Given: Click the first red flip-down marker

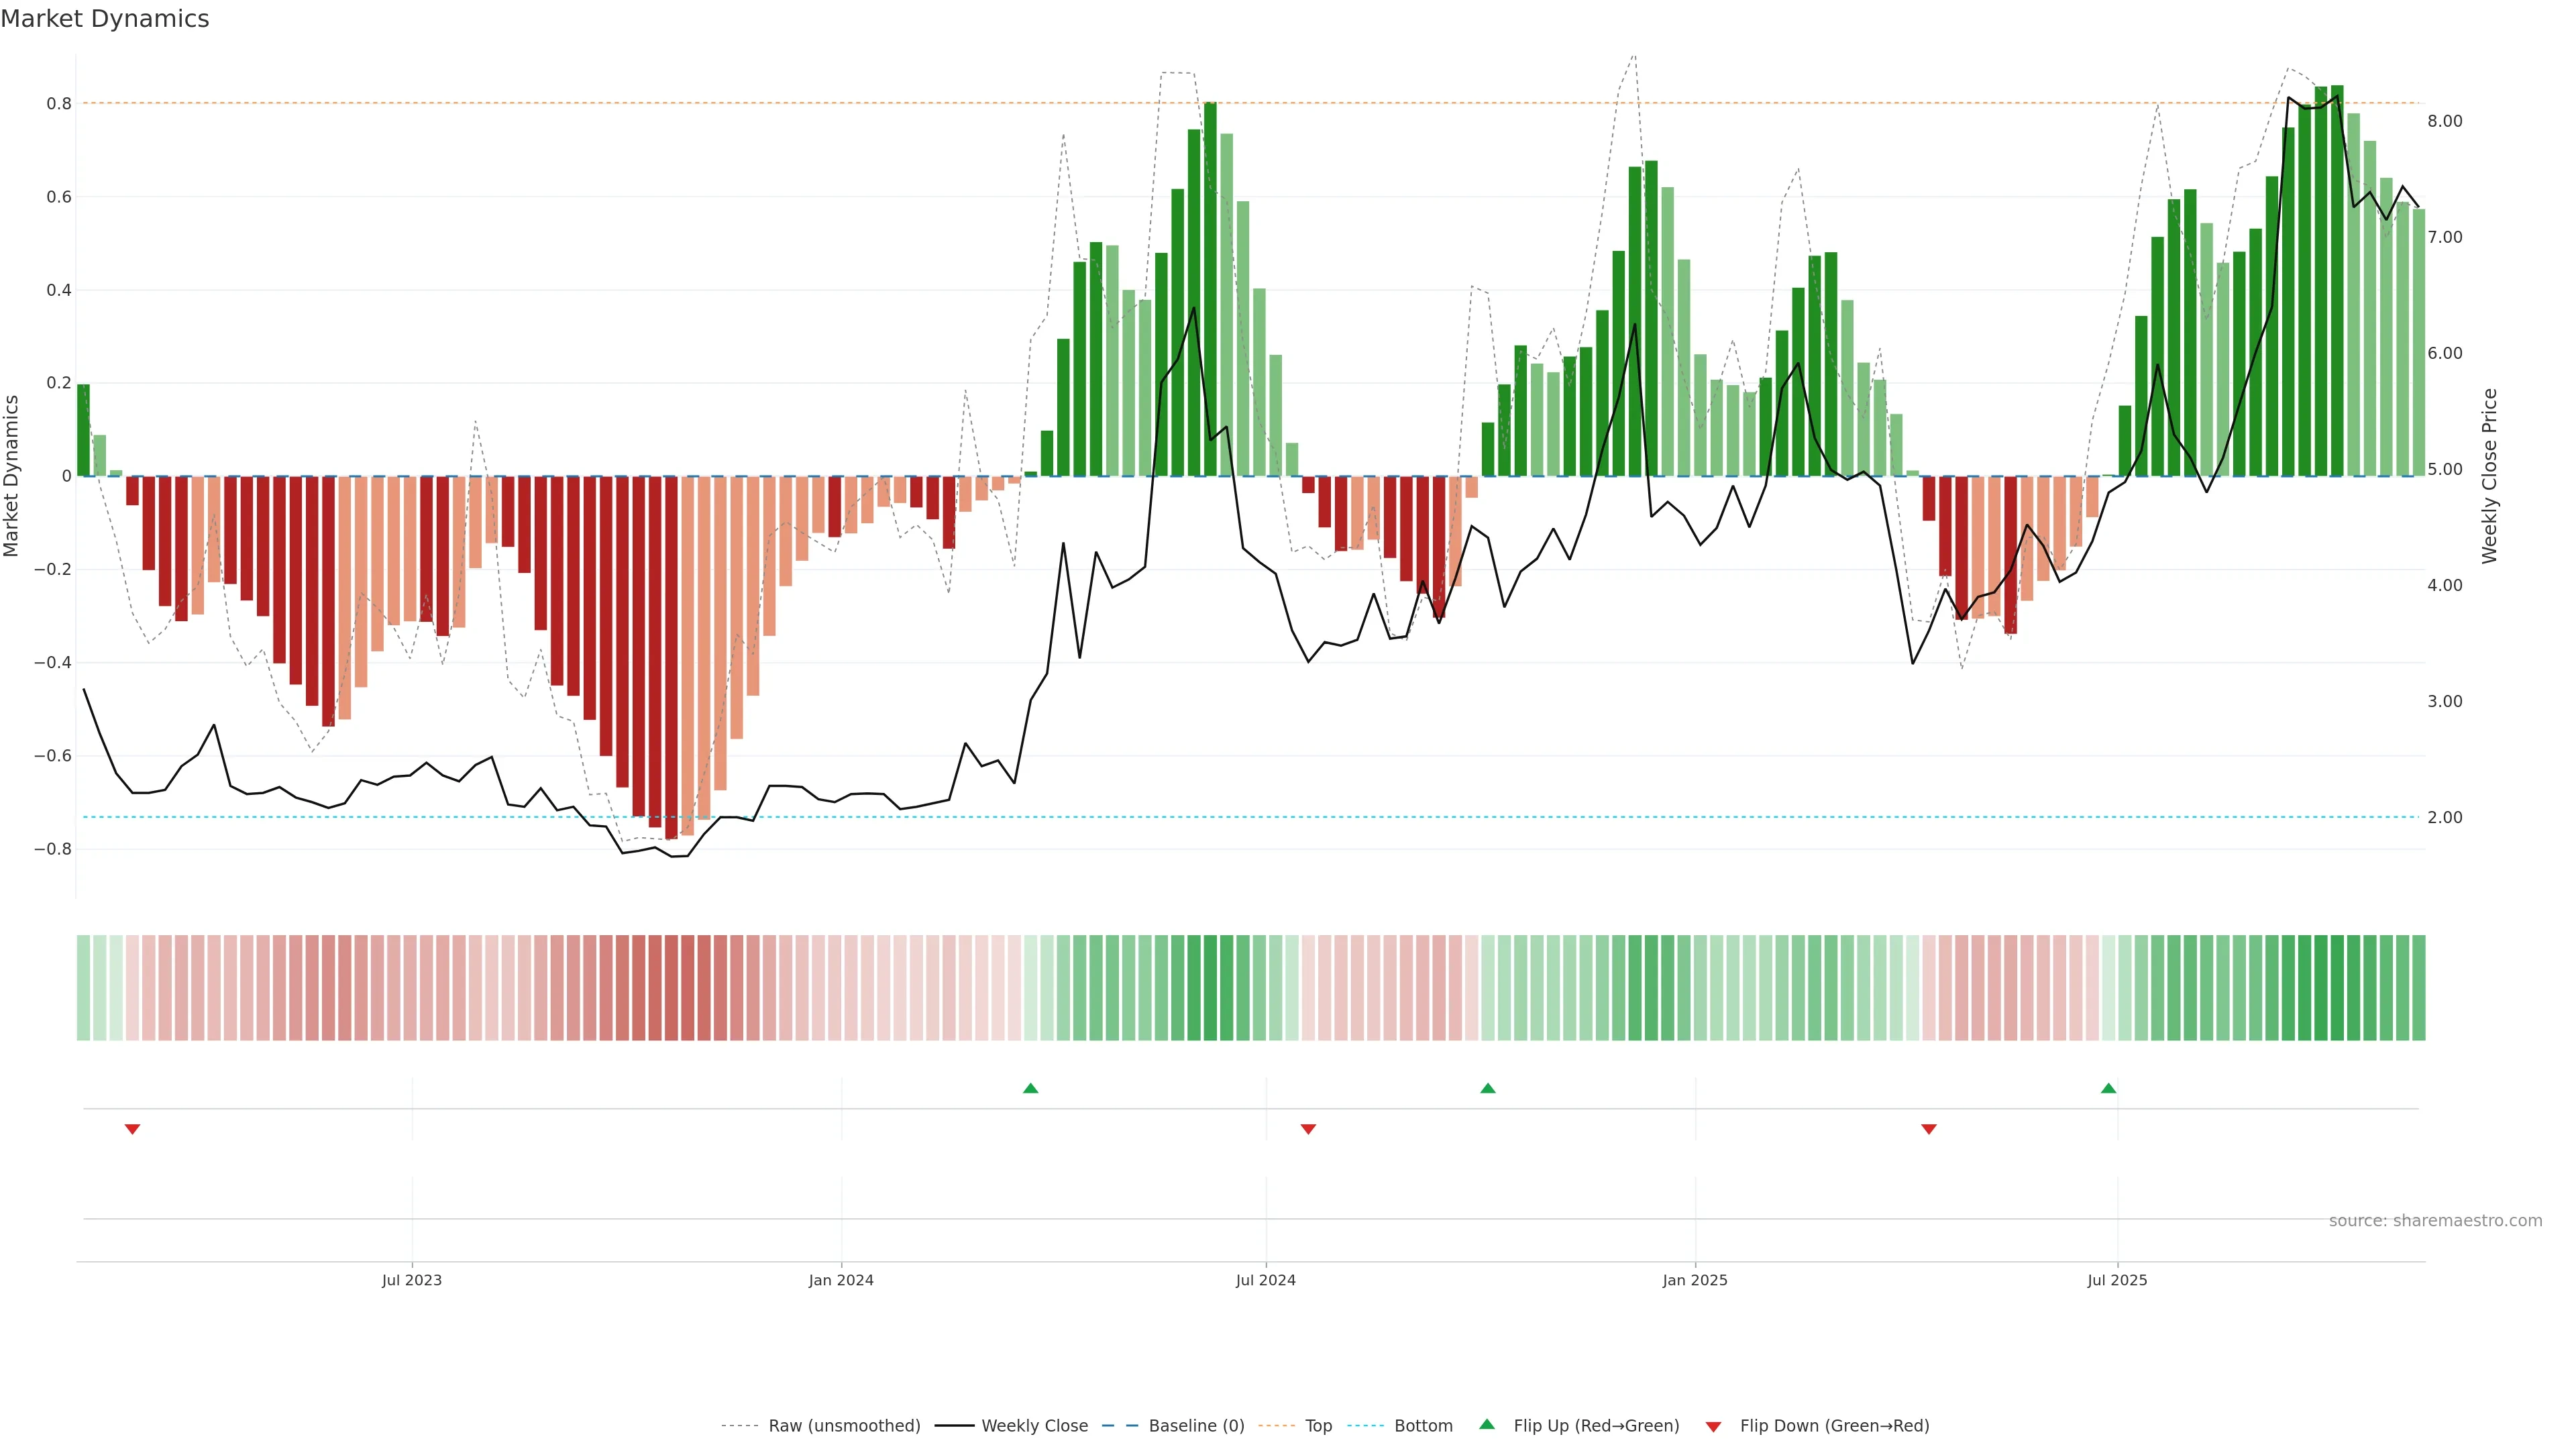Looking at the screenshot, I should click(x=132, y=1129).
